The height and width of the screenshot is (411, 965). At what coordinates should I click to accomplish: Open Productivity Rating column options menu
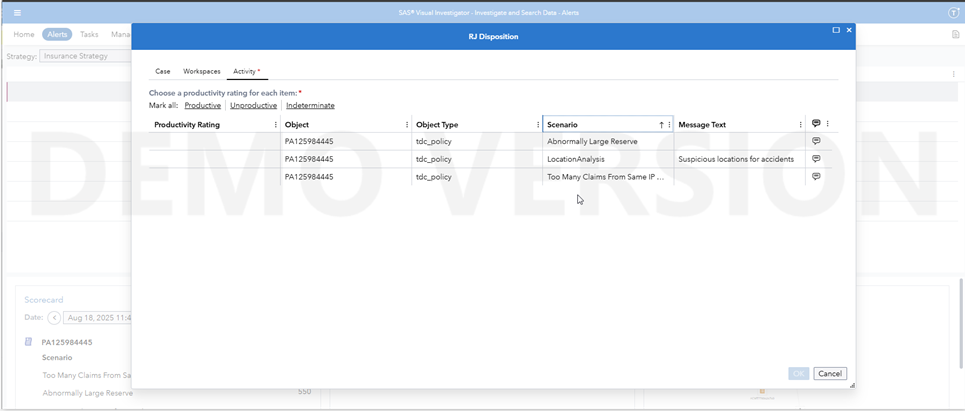pos(275,124)
